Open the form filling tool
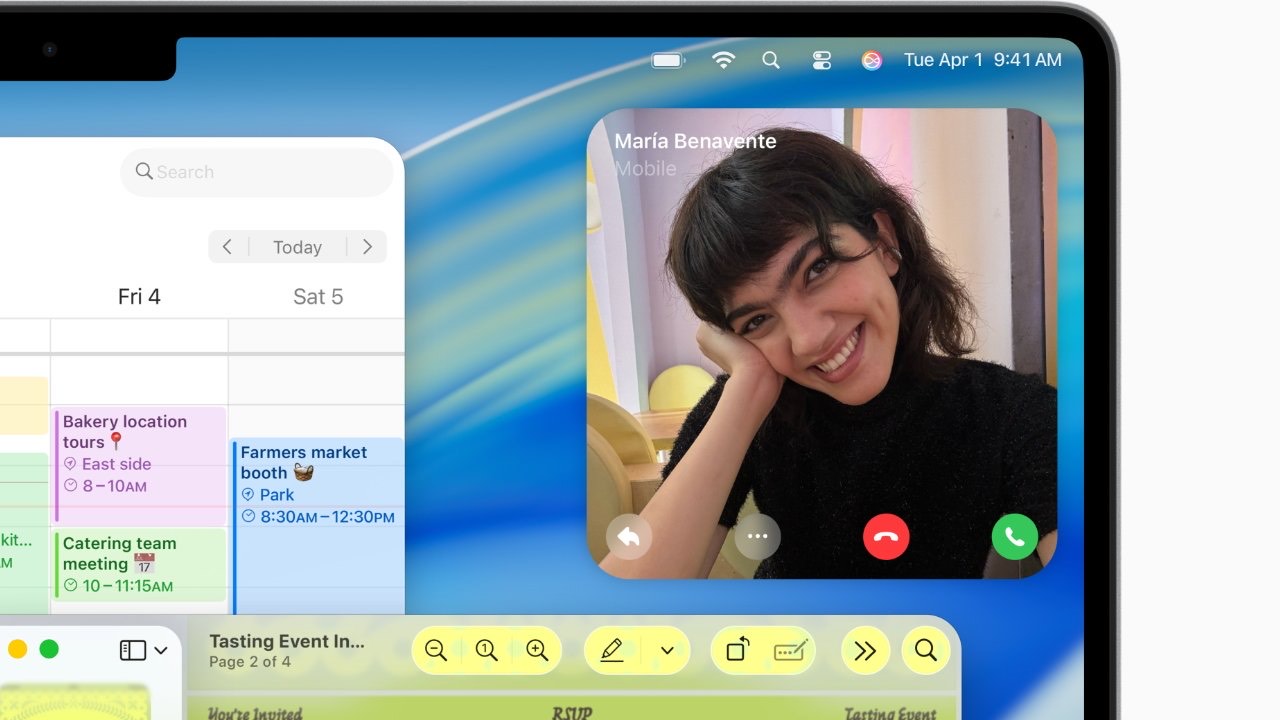Image resolution: width=1280 pixels, height=720 pixels. click(x=791, y=651)
